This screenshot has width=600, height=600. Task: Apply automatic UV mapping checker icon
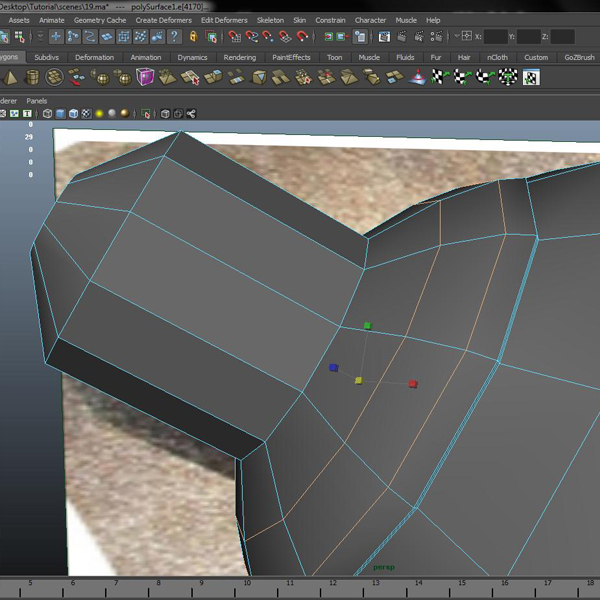(508, 77)
